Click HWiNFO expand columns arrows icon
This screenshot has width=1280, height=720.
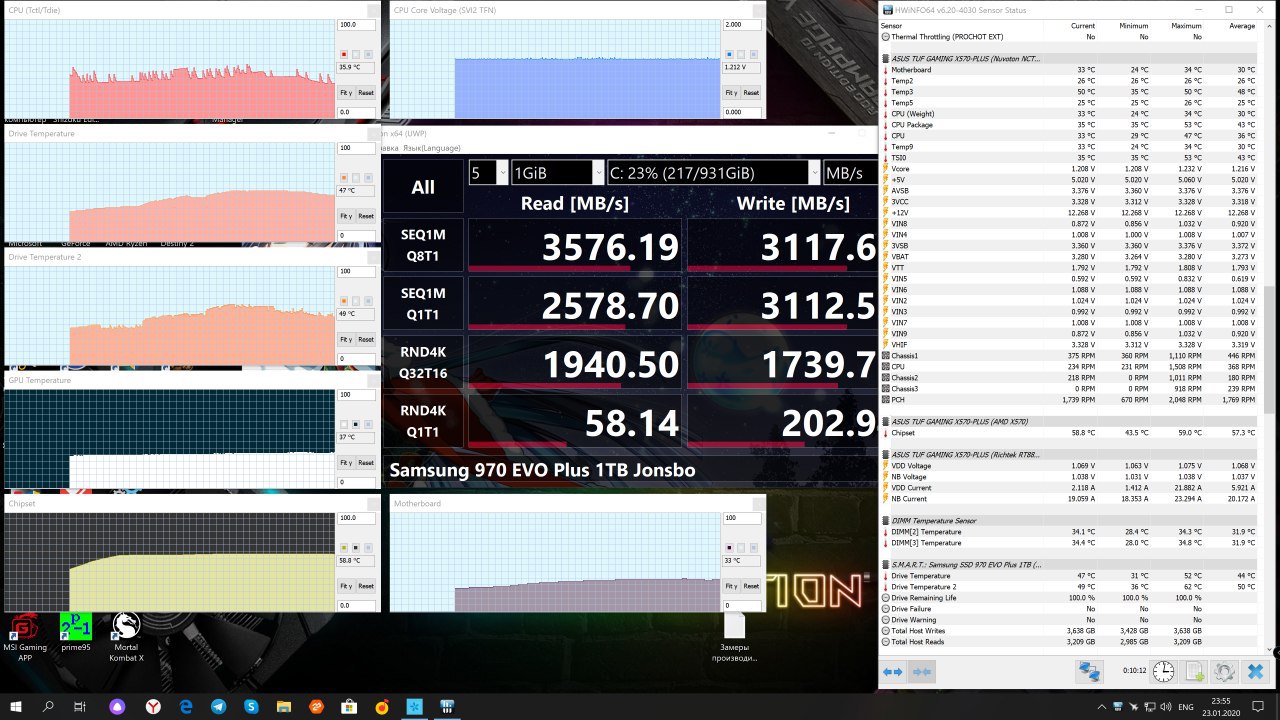tap(893, 672)
